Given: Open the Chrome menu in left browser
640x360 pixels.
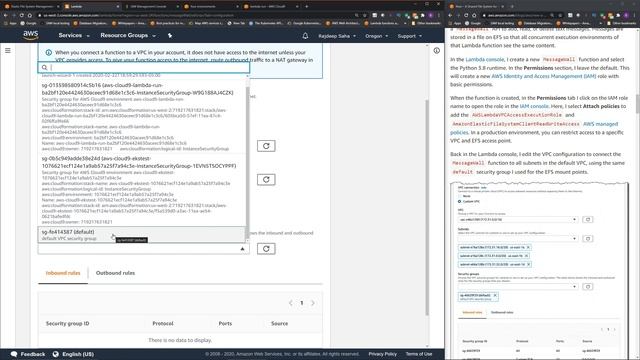Looking at the screenshot, I should 438,15.
